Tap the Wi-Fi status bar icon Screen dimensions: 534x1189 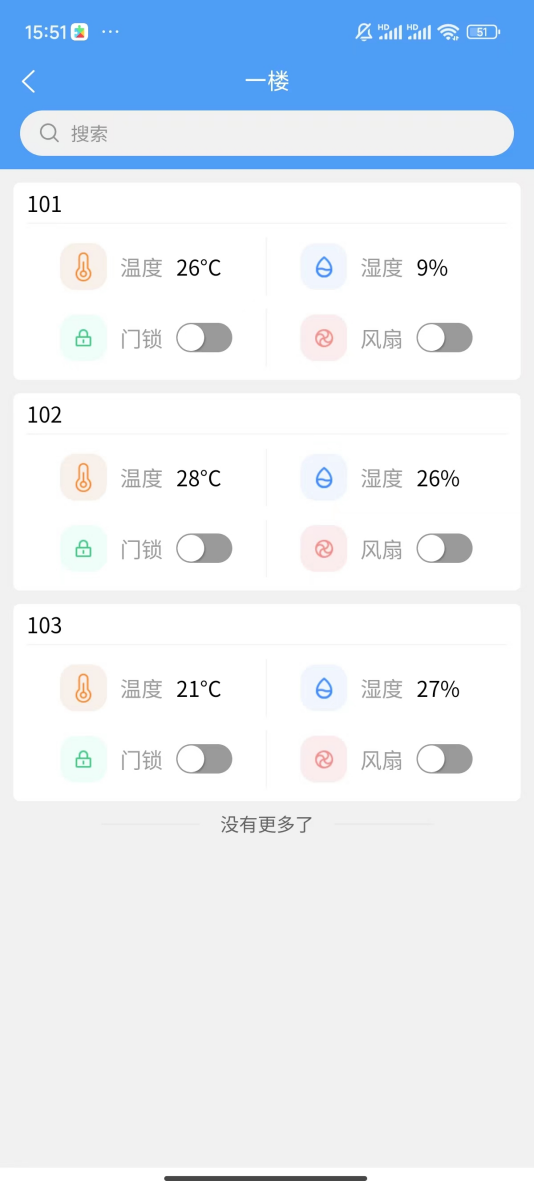pyautogui.click(x=448, y=32)
